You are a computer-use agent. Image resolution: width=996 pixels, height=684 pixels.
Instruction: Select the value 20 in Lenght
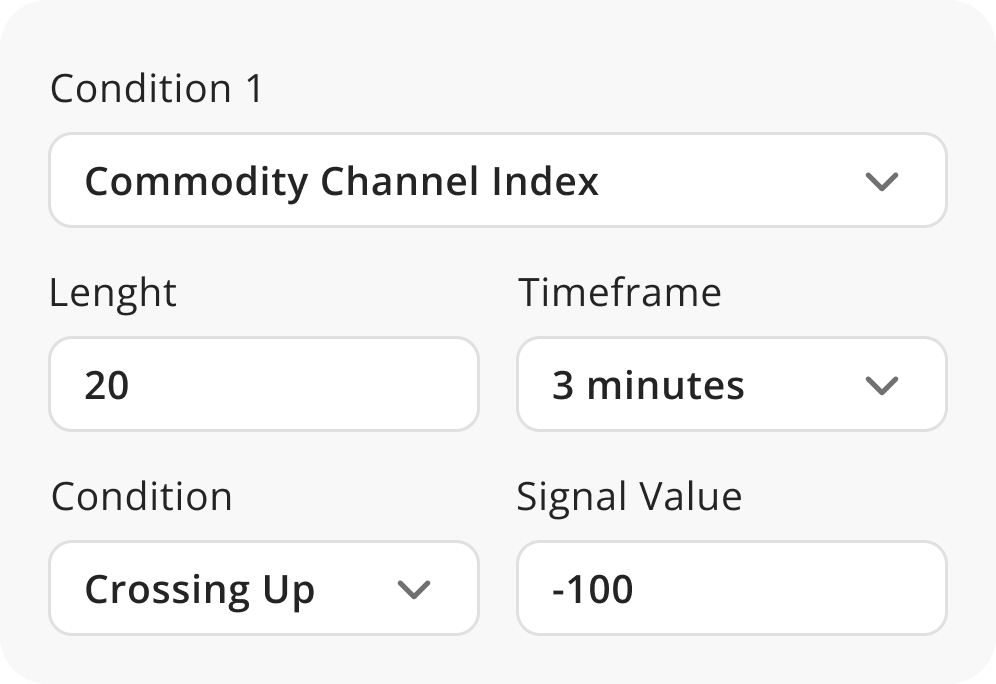point(110,385)
